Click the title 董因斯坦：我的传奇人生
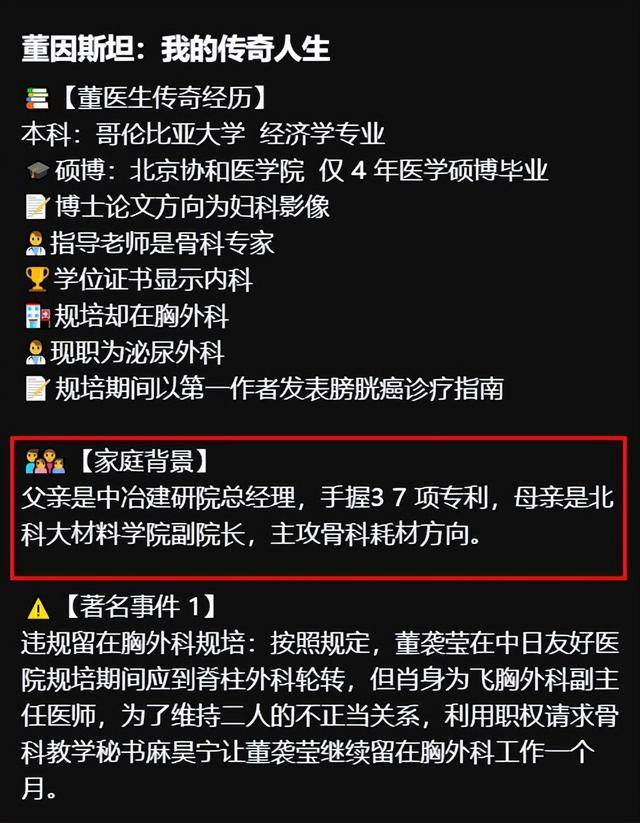Viewport: 640px width, 823px height. (x=176, y=49)
